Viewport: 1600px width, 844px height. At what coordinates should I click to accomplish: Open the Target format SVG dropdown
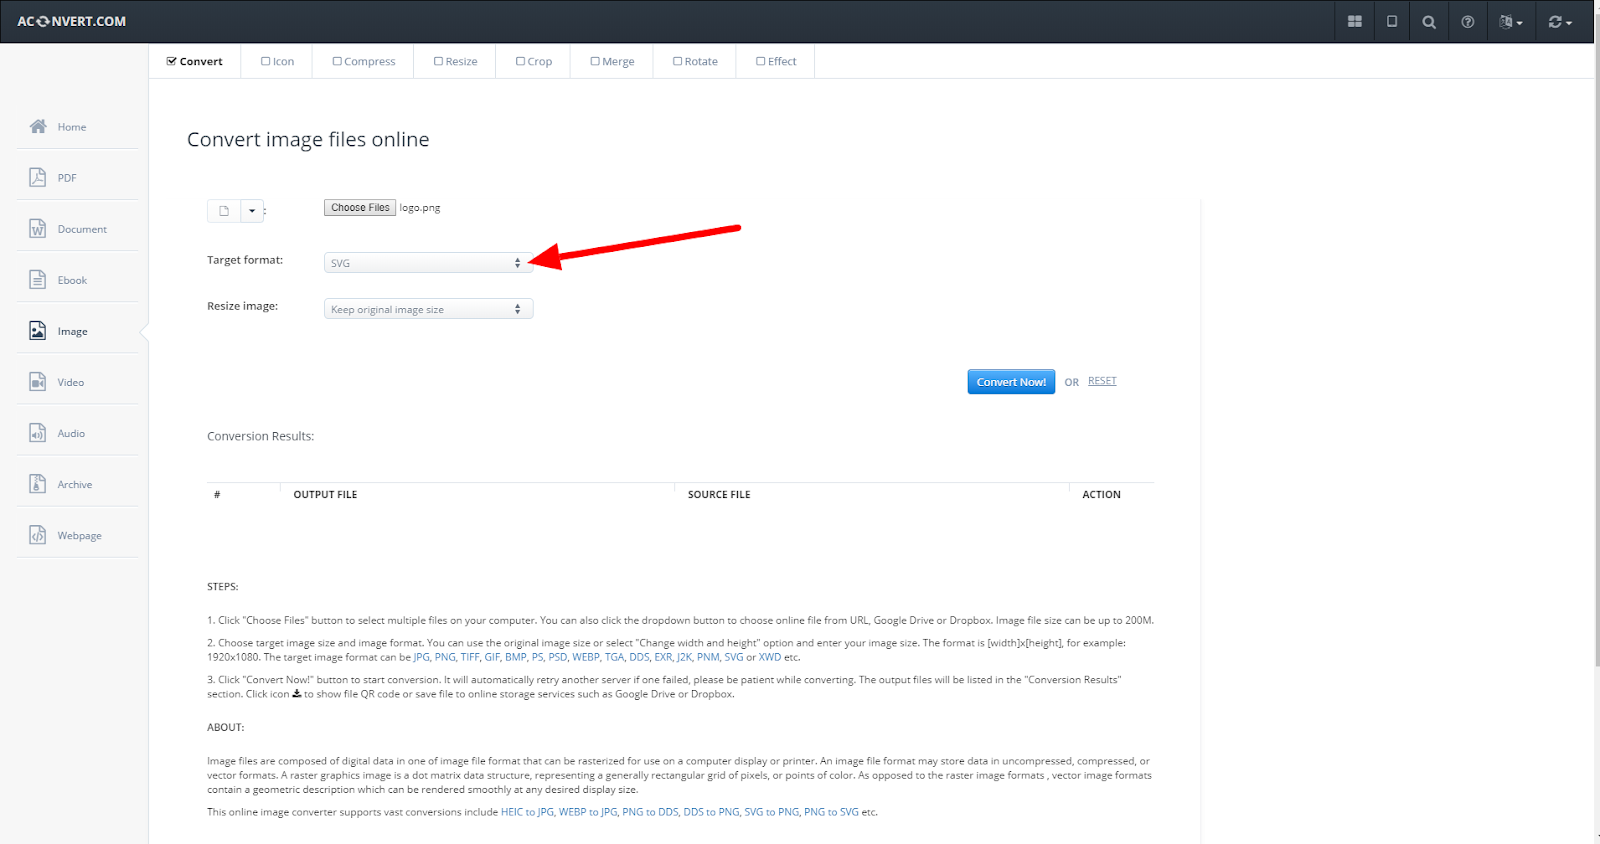tap(428, 263)
